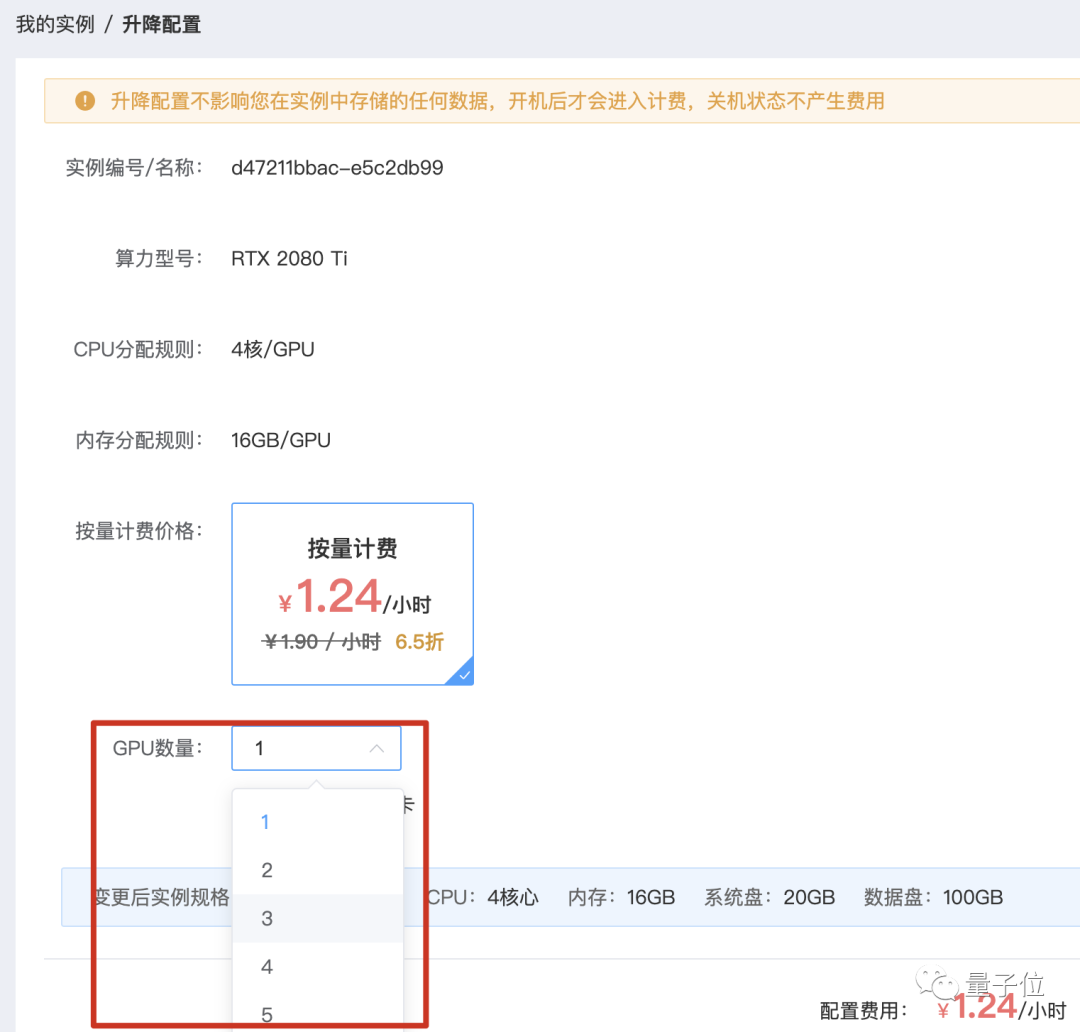Image resolution: width=1080 pixels, height=1032 pixels.
Task: Click the chevron arrow in the GPU数量 selector
Action: point(377,748)
